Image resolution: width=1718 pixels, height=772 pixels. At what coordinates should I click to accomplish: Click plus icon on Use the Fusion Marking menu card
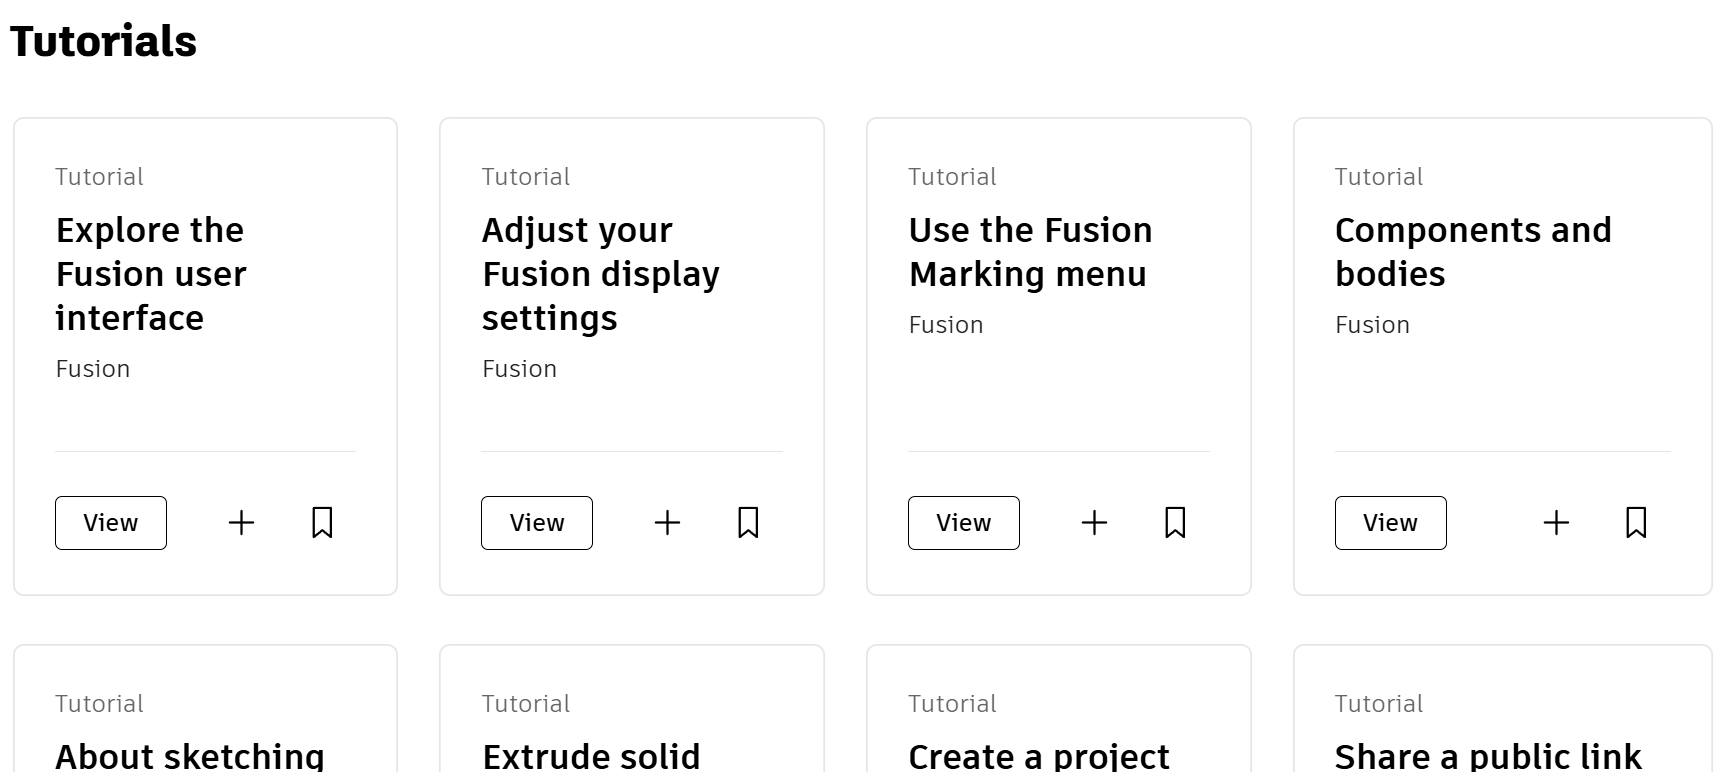point(1094,523)
